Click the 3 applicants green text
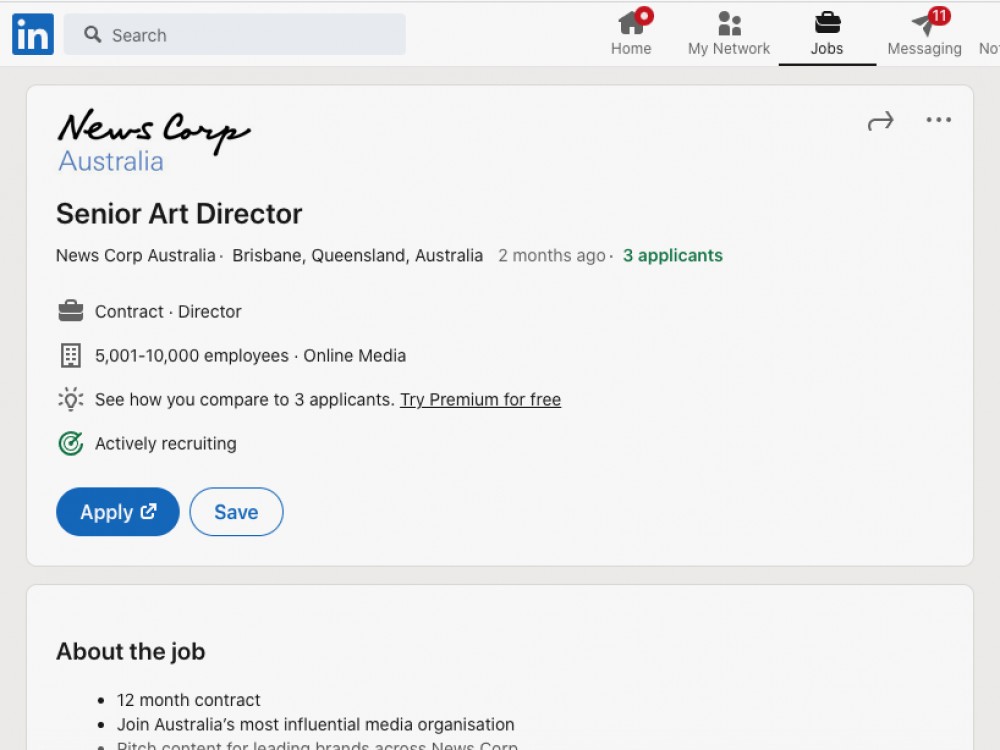This screenshot has width=1000, height=750. (x=672, y=256)
